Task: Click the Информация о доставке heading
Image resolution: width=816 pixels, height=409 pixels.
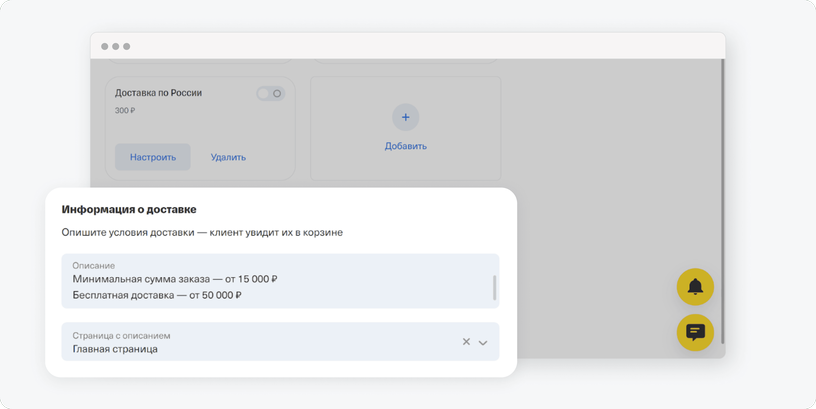Action: [x=129, y=210]
